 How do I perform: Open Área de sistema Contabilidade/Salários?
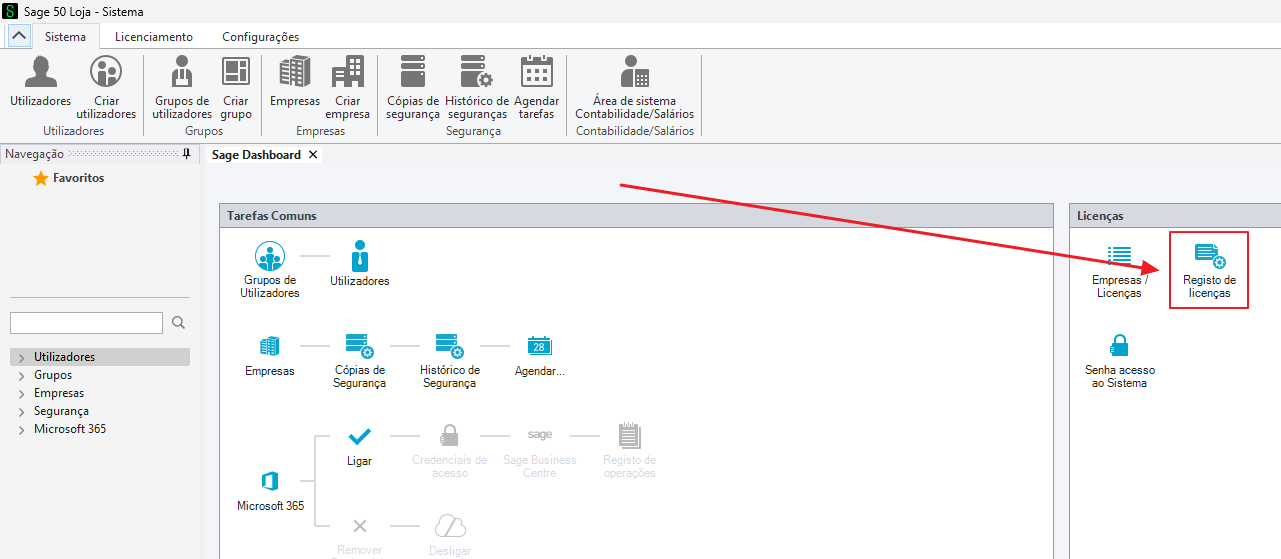[x=634, y=88]
